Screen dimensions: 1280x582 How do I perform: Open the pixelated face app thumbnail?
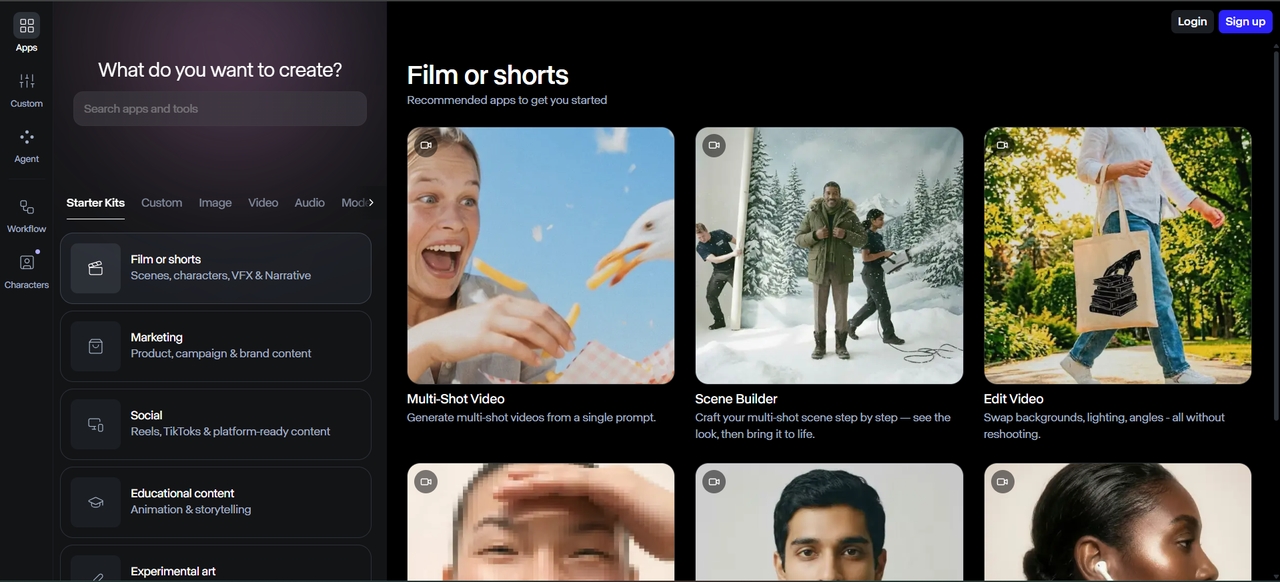click(x=540, y=522)
